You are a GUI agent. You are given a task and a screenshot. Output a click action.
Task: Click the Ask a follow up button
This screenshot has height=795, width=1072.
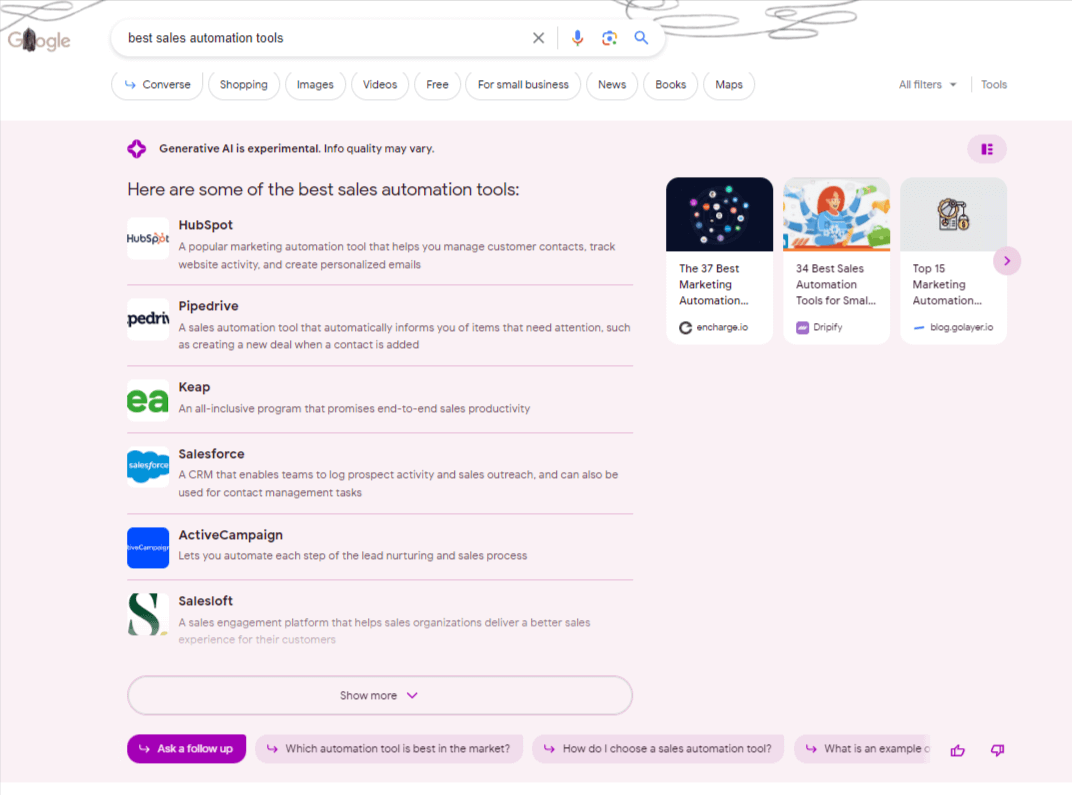tap(186, 749)
